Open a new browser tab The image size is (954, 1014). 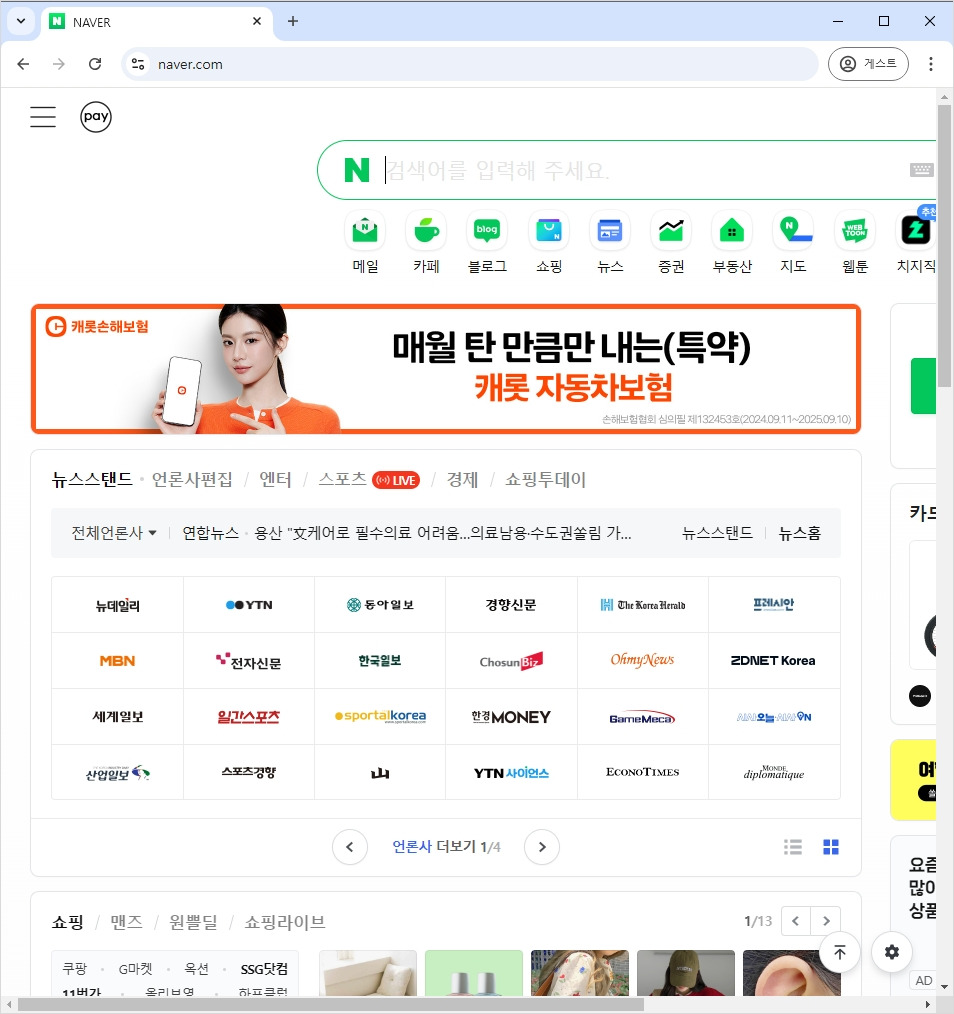click(x=293, y=21)
